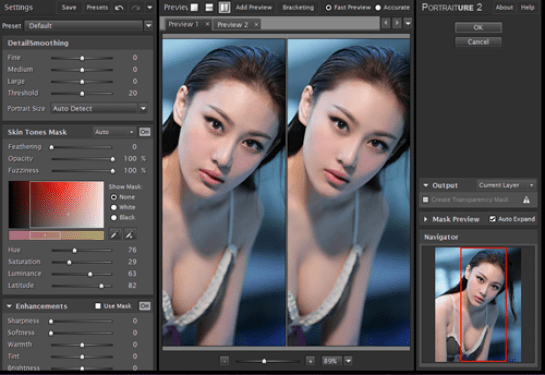Viewport: 545px width, 375px height.
Task: Collapse the Output section
Action: click(425, 185)
